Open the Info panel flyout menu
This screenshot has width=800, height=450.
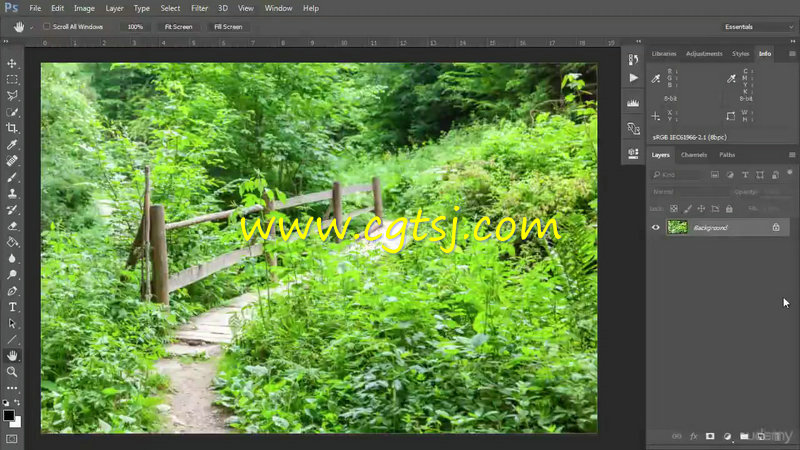[x=792, y=54]
